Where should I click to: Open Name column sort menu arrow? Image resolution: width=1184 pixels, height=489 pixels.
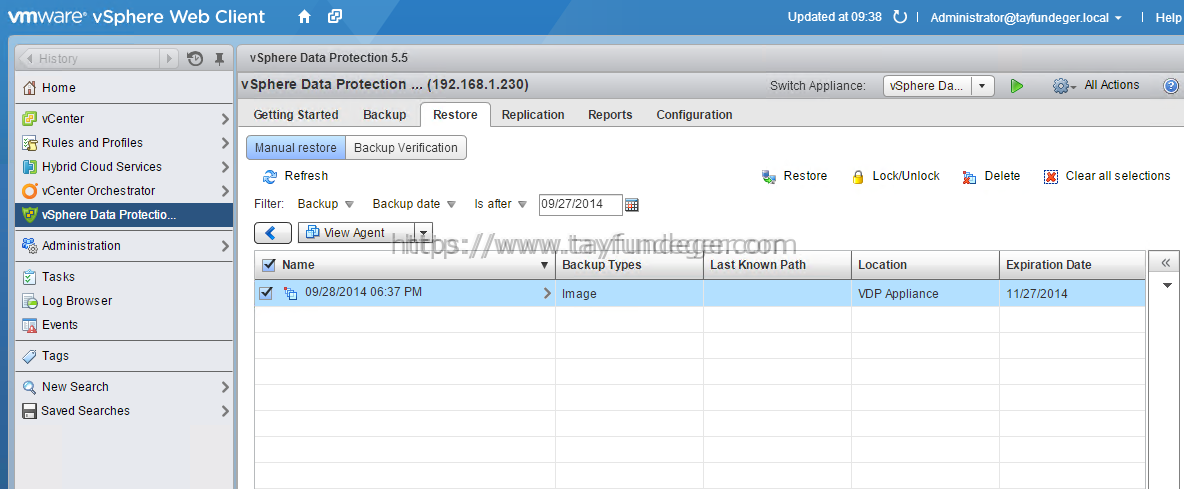coord(544,266)
